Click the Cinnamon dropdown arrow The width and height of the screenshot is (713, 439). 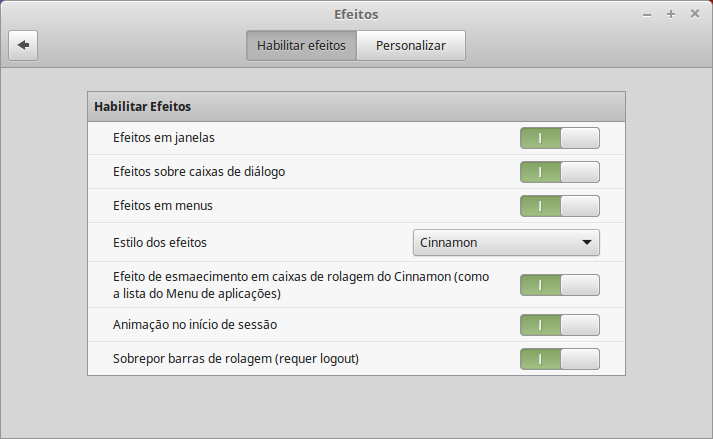(586, 242)
